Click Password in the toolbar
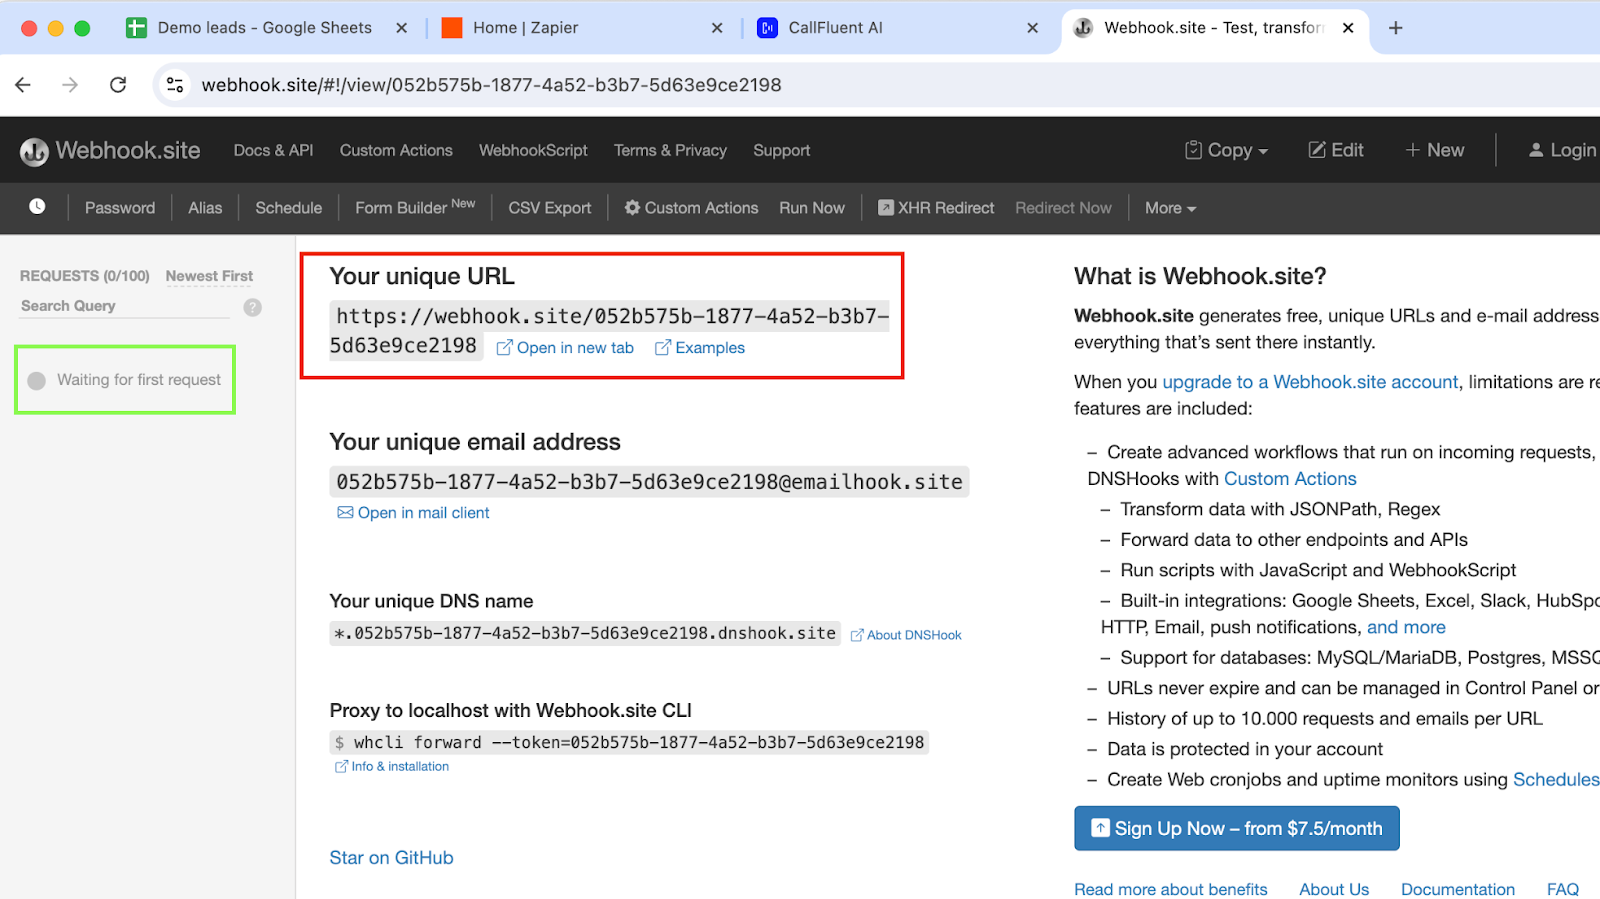This screenshot has height=899, width=1600. 120,208
